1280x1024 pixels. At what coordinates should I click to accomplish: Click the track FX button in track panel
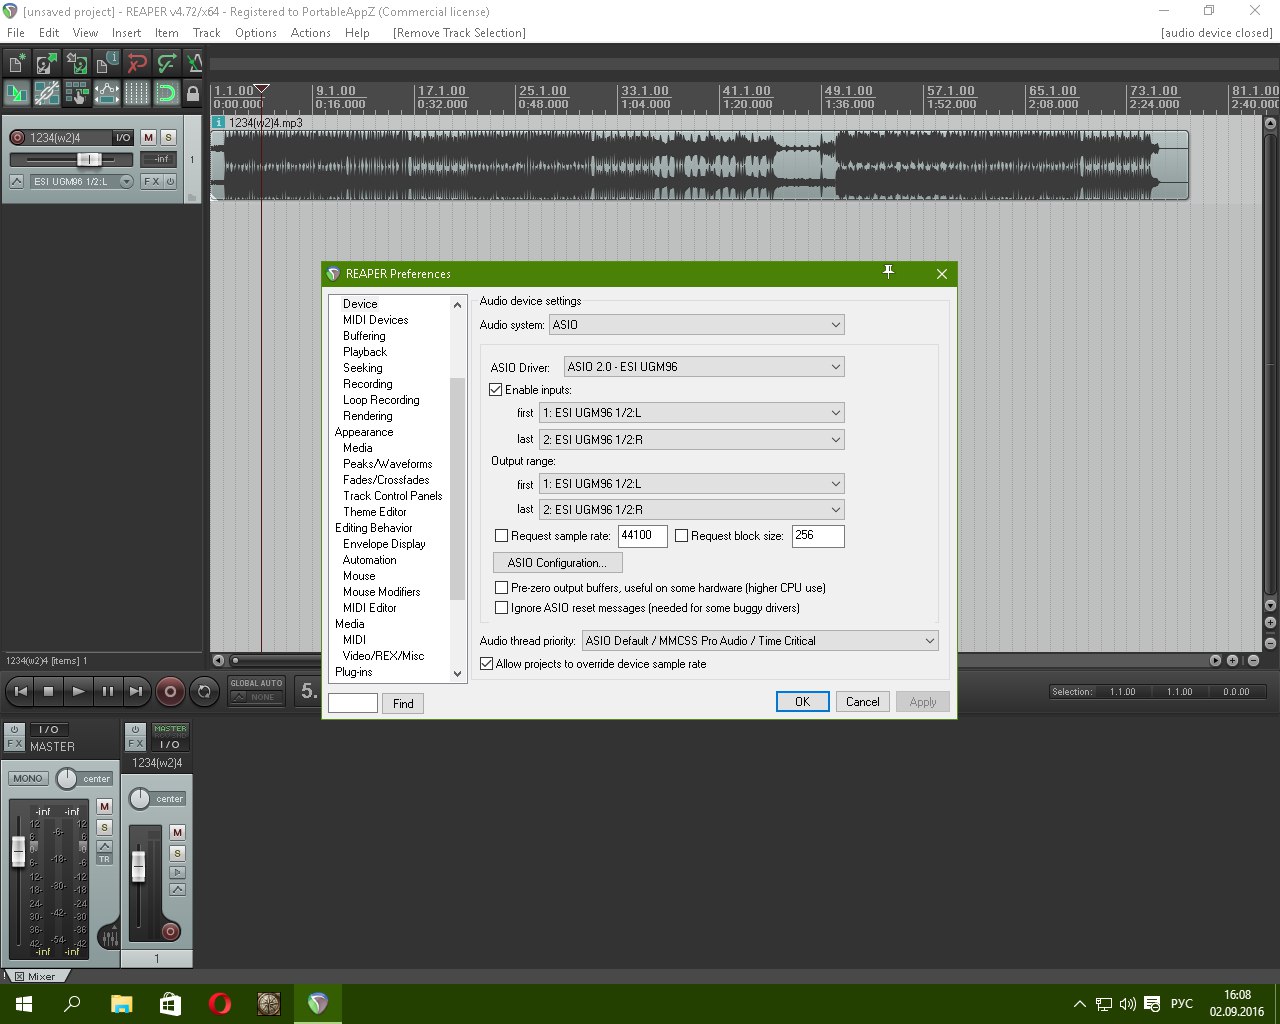pyautogui.click(x=151, y=181)
